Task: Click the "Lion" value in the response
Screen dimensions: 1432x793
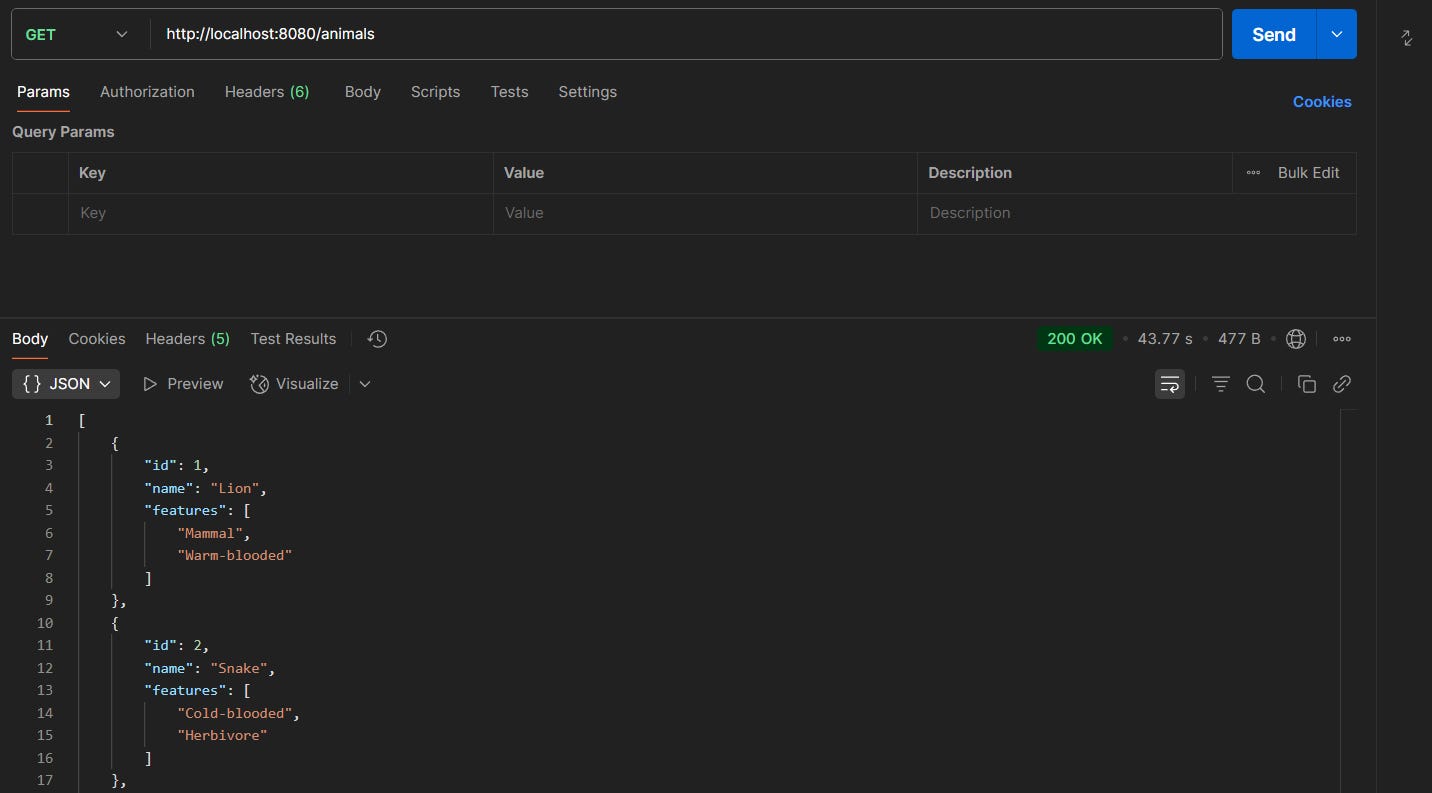Action: [237, 488]
